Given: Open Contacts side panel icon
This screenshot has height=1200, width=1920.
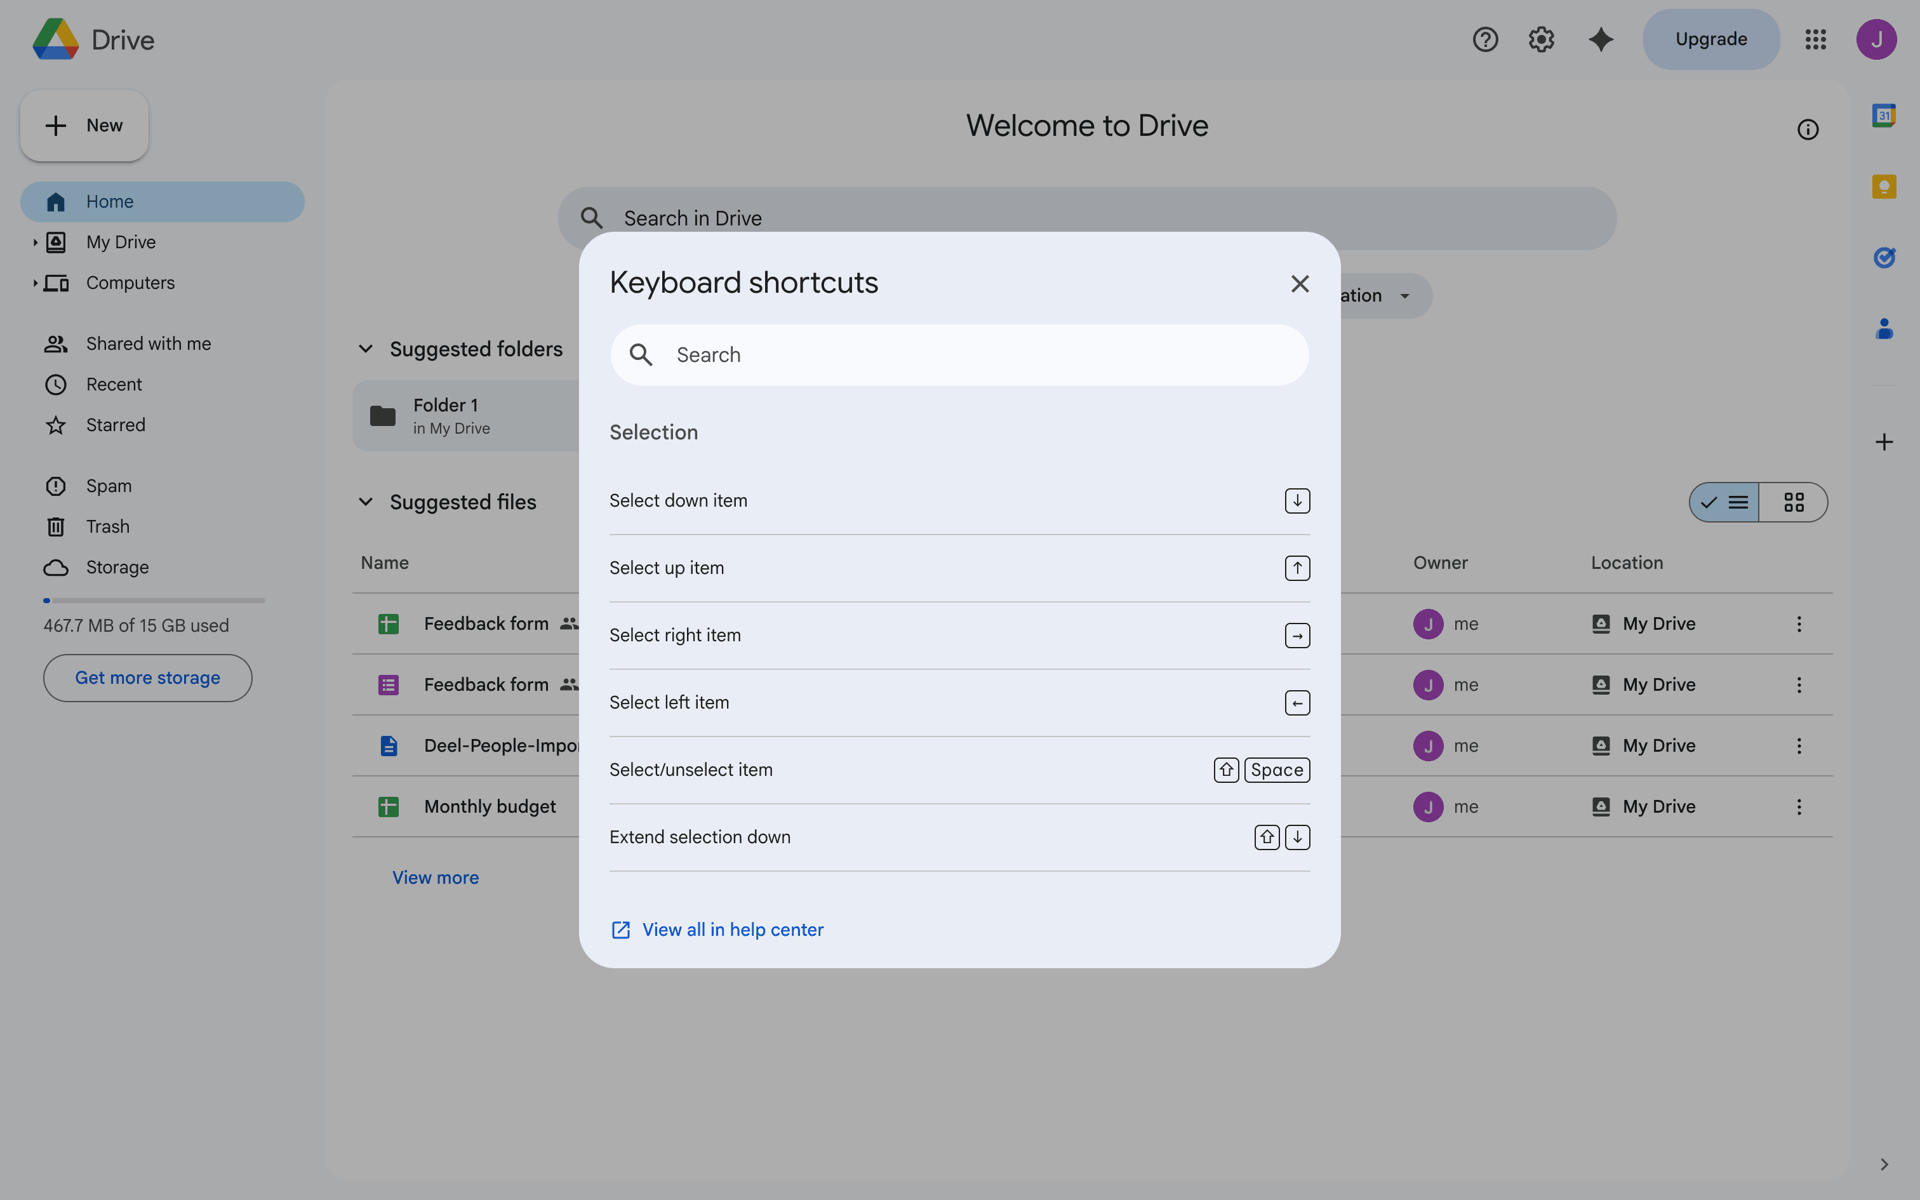Looking at the screenshot, I should point(1884,329).
